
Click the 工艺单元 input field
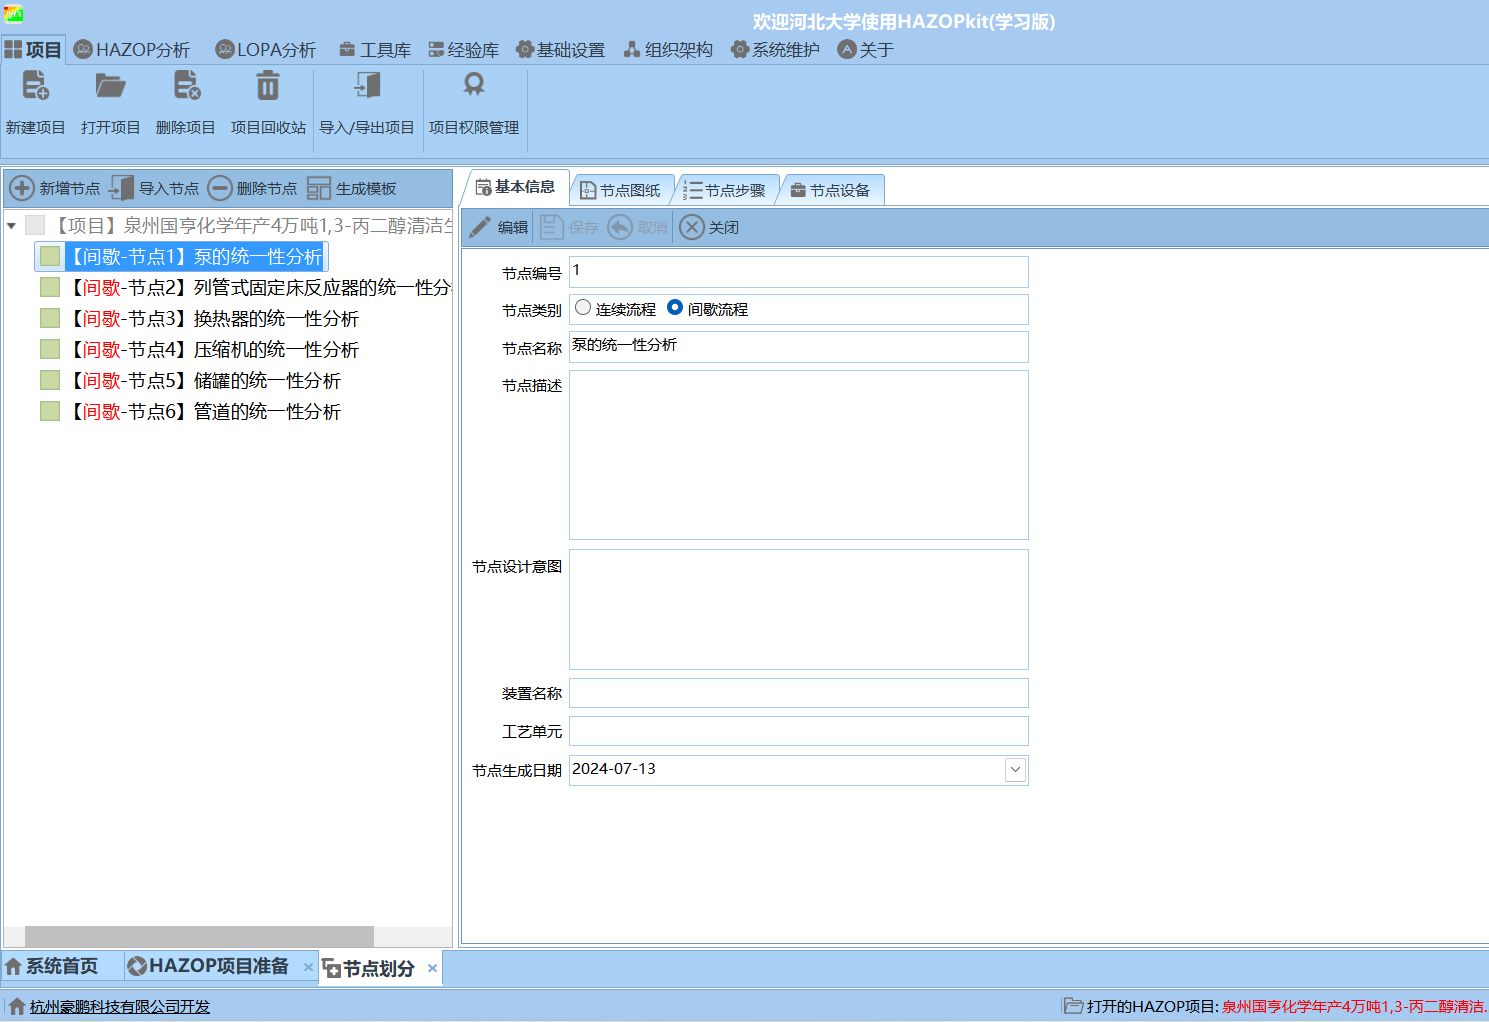pos(799,731)
